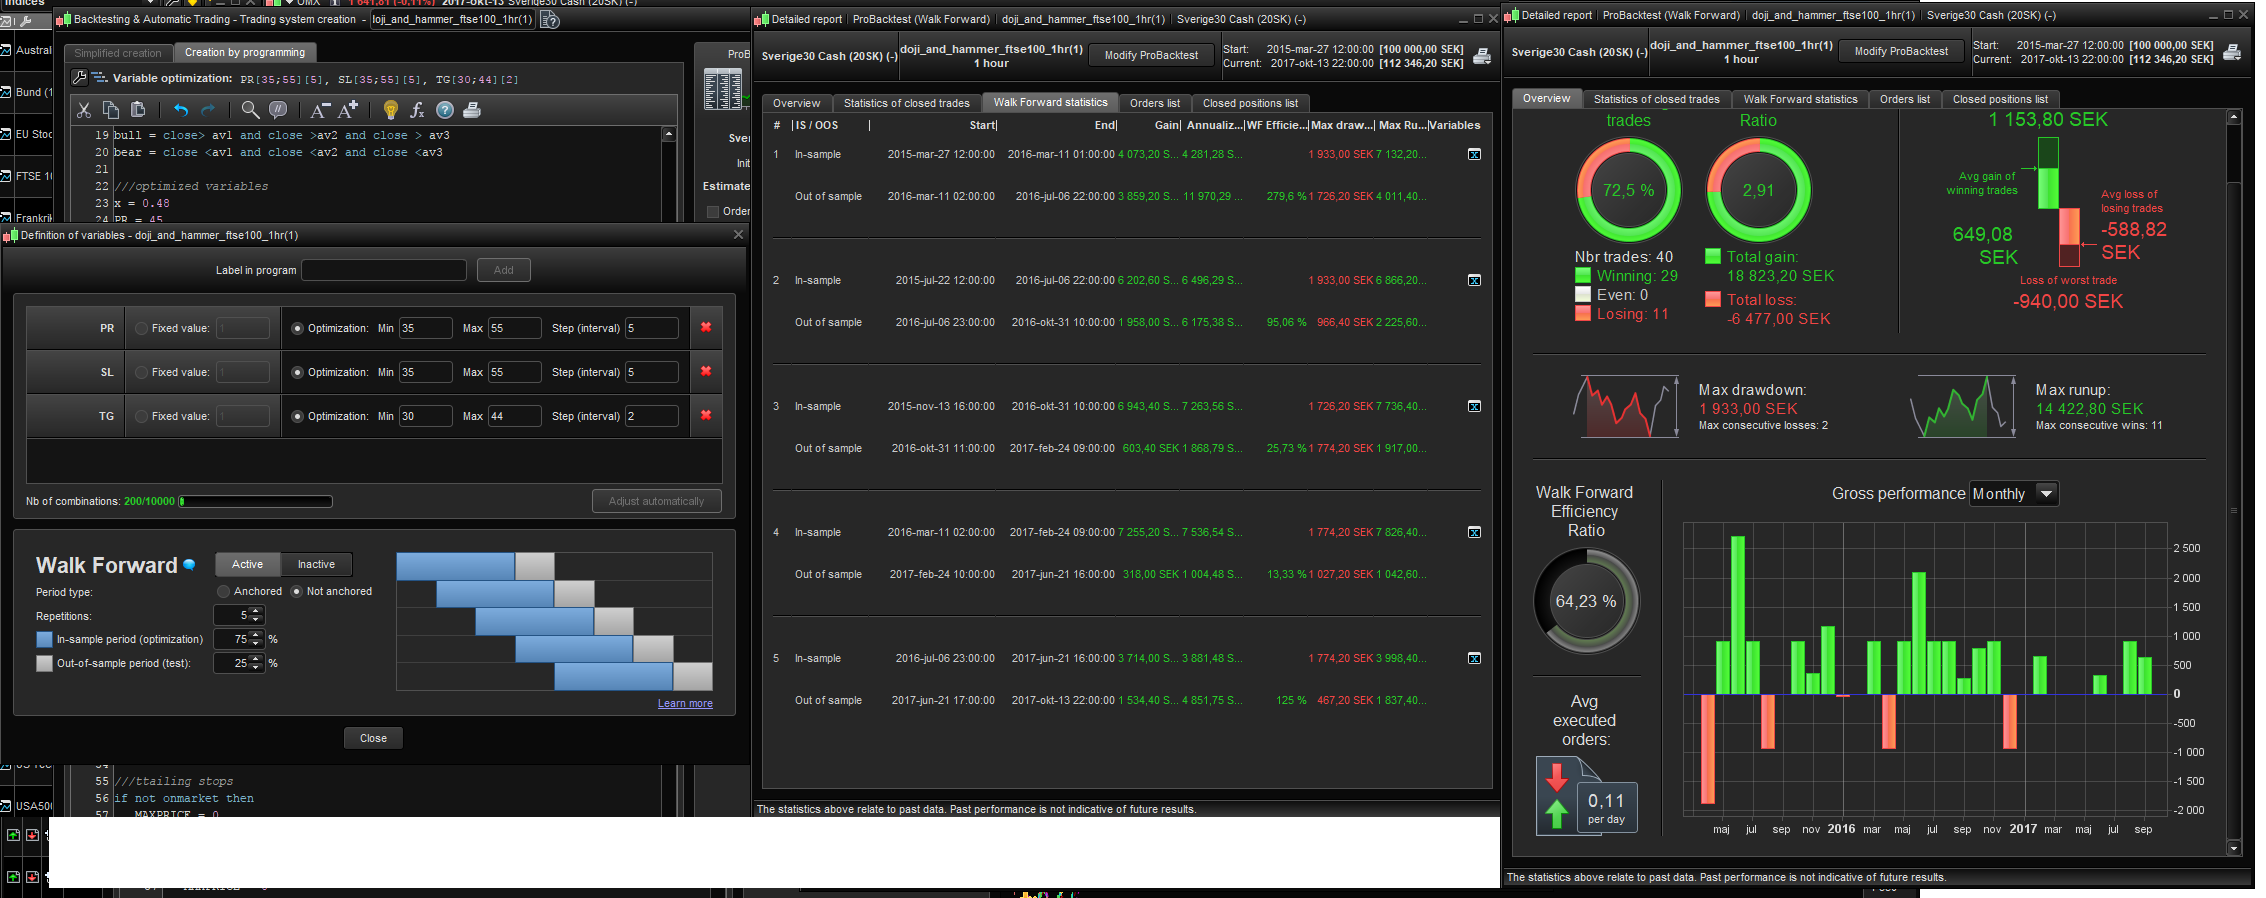Click the wrench icon beside Variable optimization
The width and height of the screenshot is (2266, 898).
(x=80, y=78)
